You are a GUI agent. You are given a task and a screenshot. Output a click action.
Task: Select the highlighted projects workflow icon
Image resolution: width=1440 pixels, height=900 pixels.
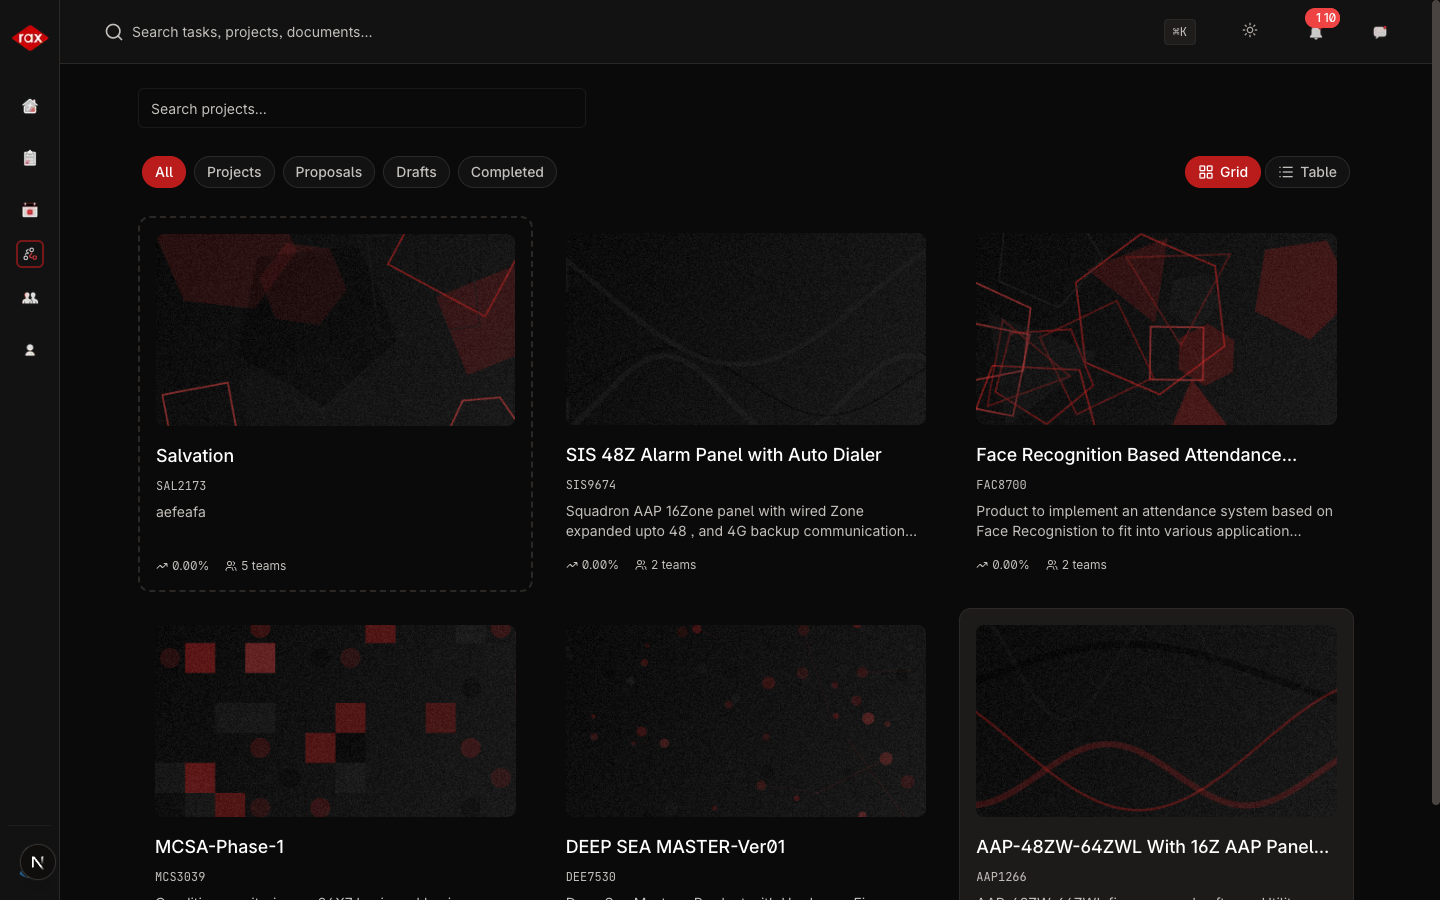(x=30, y=254)
